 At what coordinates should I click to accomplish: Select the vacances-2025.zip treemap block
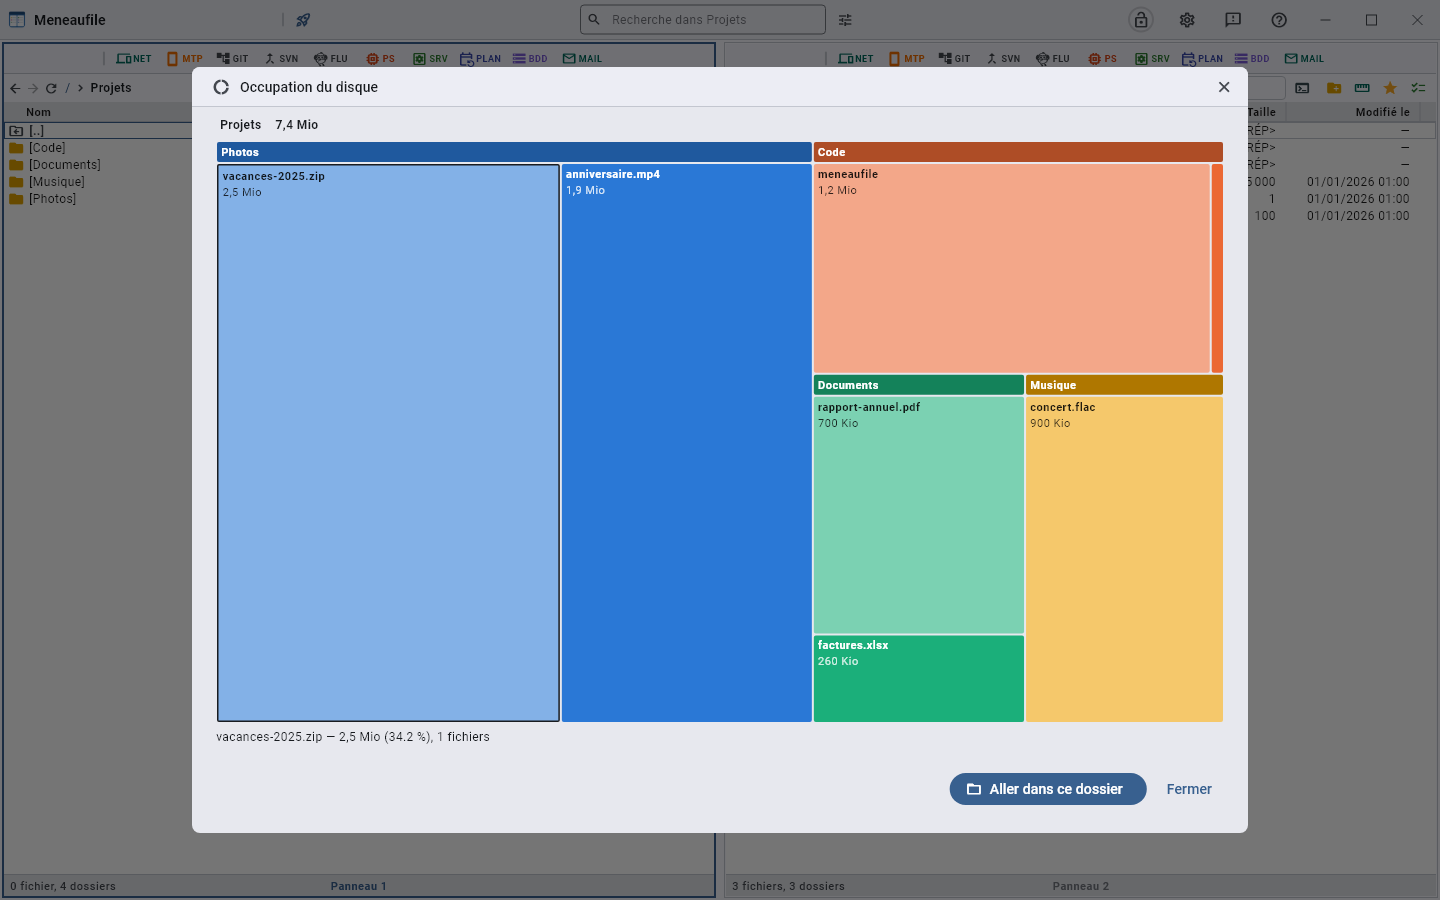[389, 443]
